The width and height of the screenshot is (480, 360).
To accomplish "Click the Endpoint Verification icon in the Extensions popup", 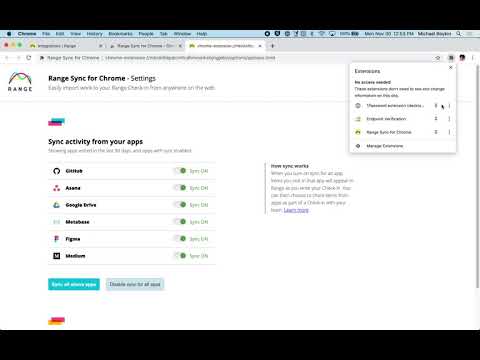I will tap(358, 119).
